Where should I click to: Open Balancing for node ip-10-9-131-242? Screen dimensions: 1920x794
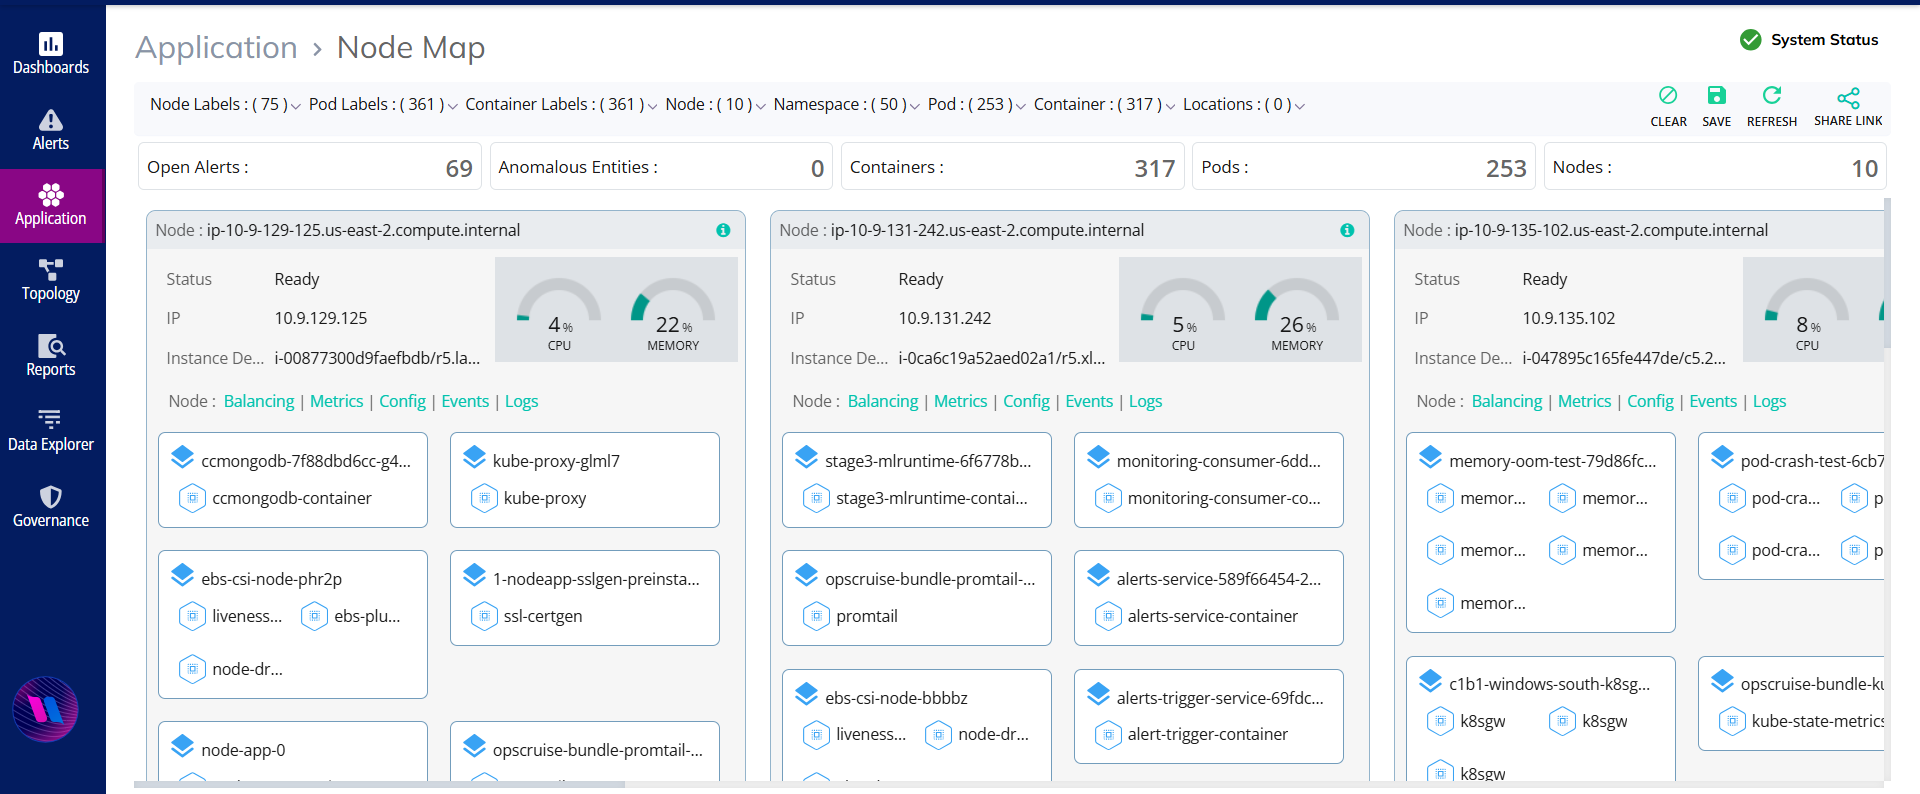click(883, 401)
